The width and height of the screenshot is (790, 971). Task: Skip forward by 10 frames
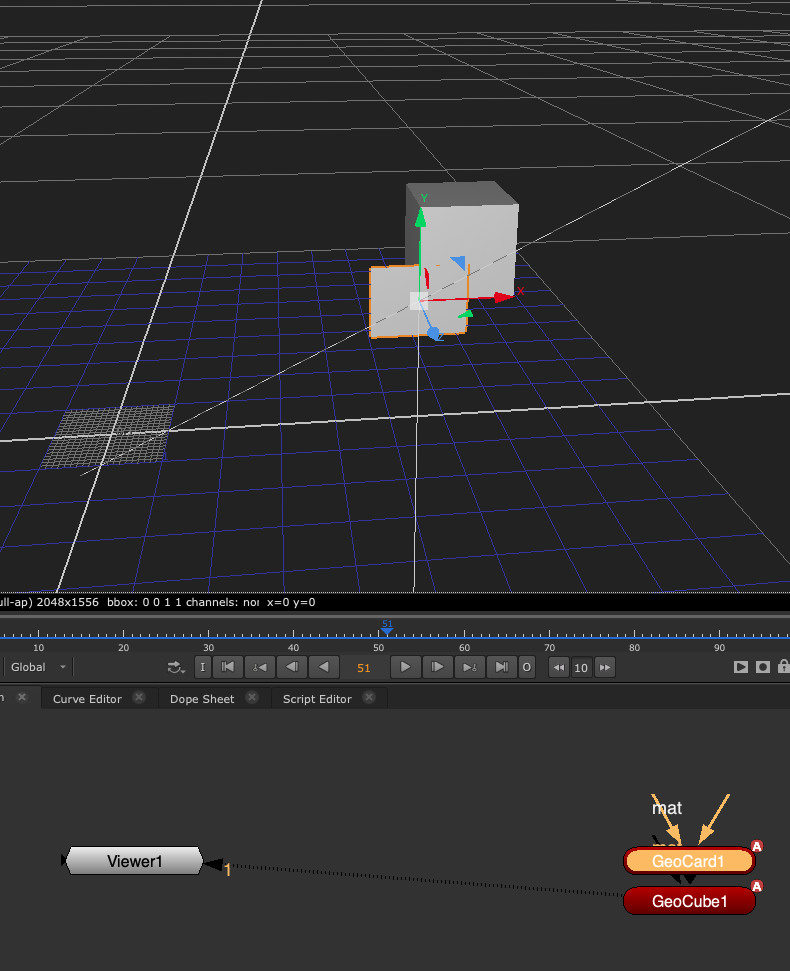(604, 667)
